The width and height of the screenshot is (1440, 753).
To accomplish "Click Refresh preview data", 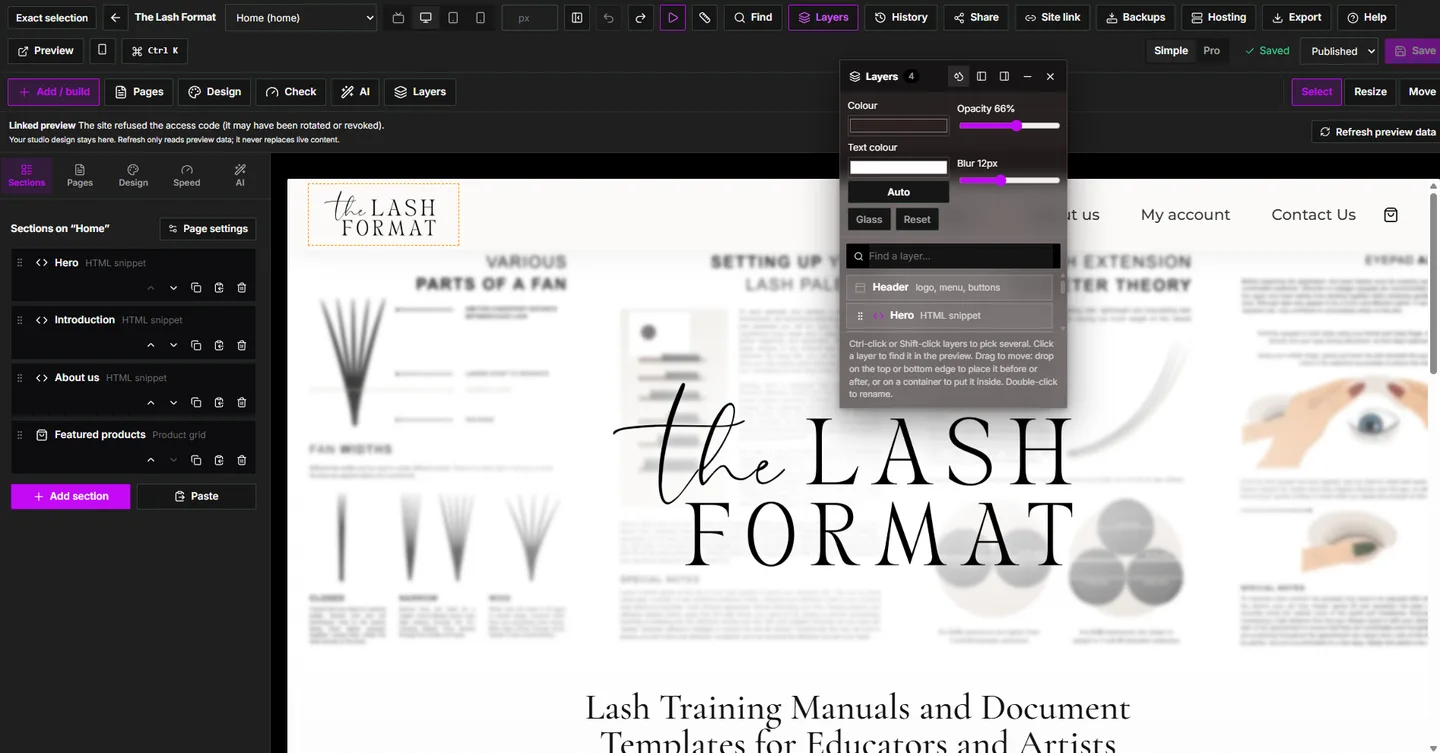I will [x=1378, y=132].
